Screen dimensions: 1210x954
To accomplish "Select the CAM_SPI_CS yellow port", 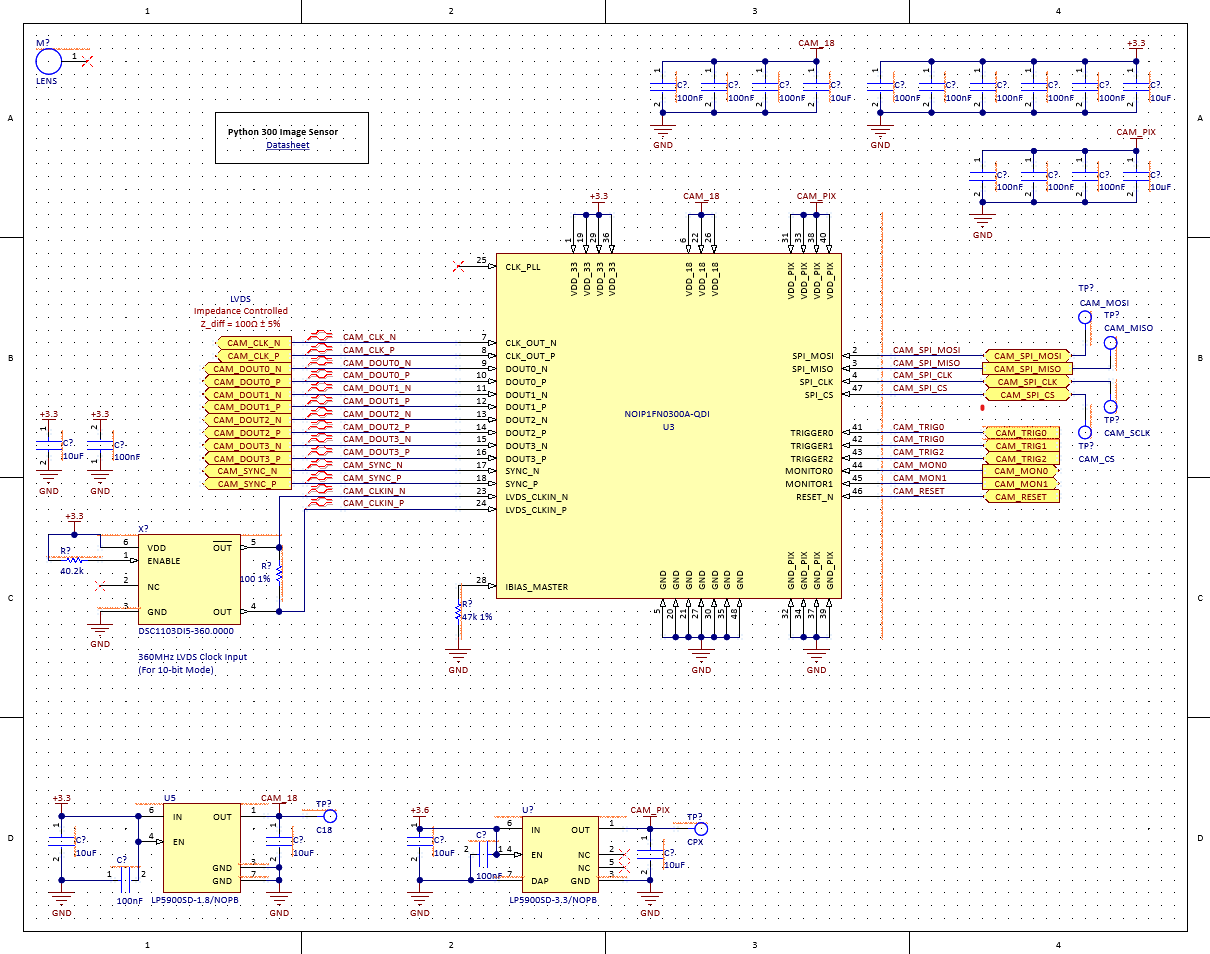I will (1028, 395).
